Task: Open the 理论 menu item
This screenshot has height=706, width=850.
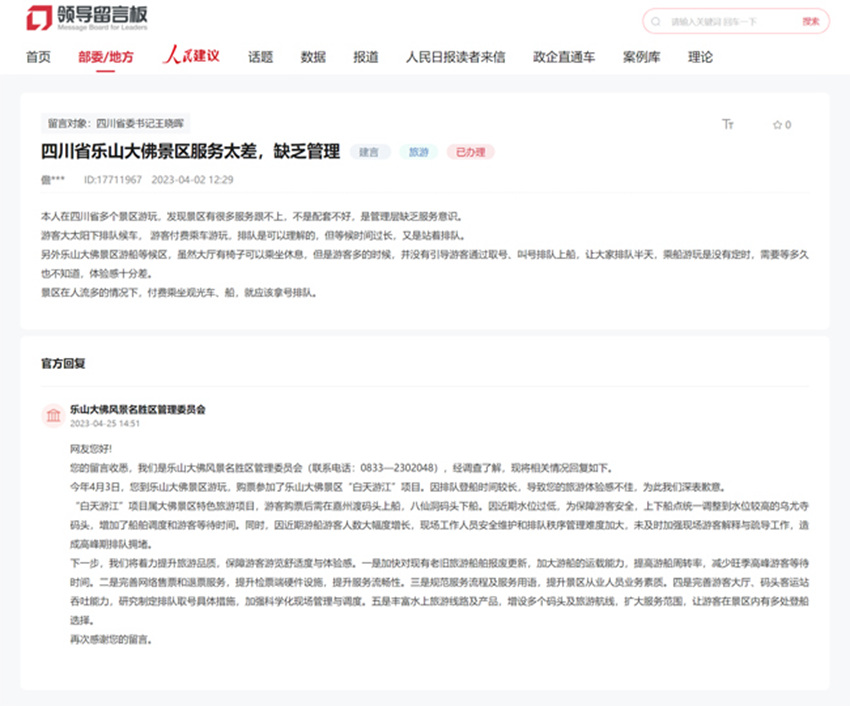Action: pos(700,57)
